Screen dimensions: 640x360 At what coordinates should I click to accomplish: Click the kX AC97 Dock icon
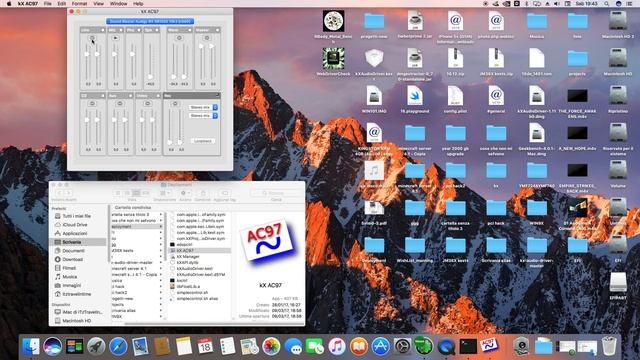click(x=489, y=345)
